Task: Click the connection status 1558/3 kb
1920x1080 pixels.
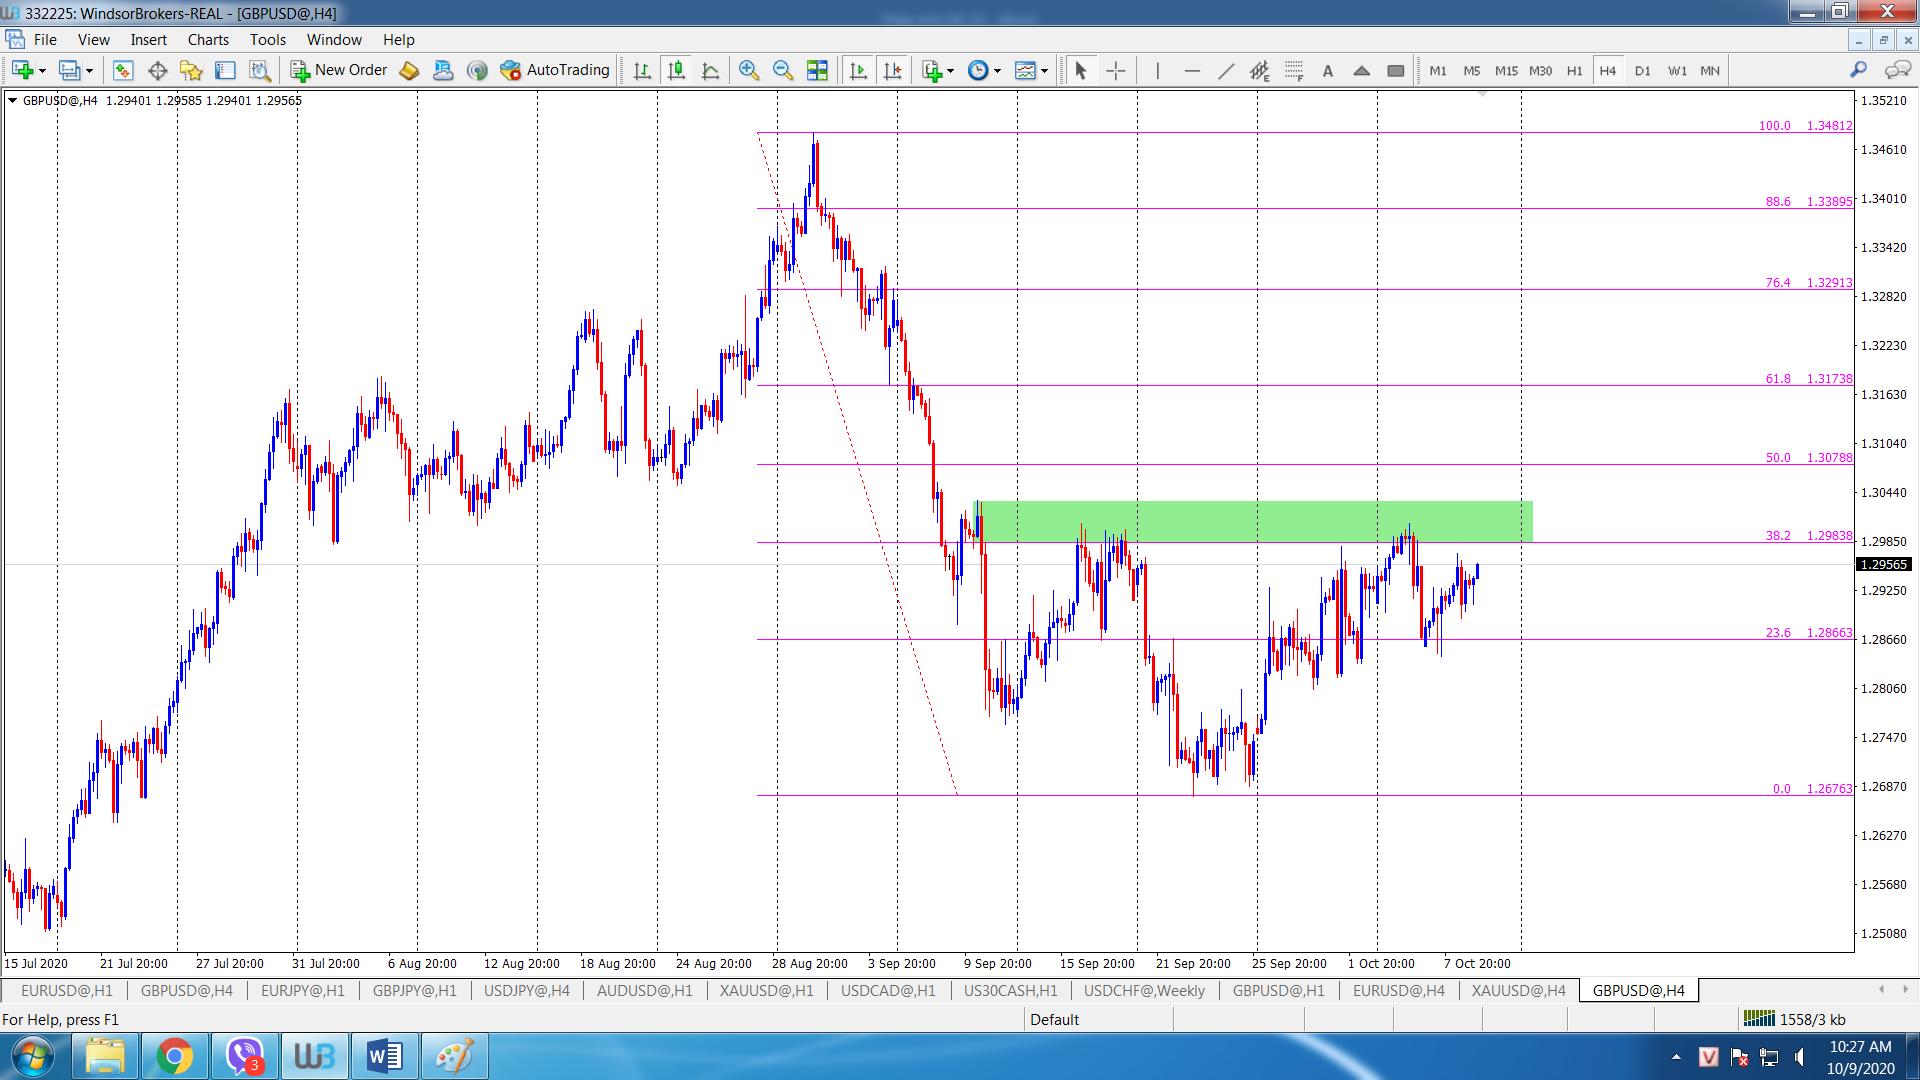Action: [x=1795, y=1019]
